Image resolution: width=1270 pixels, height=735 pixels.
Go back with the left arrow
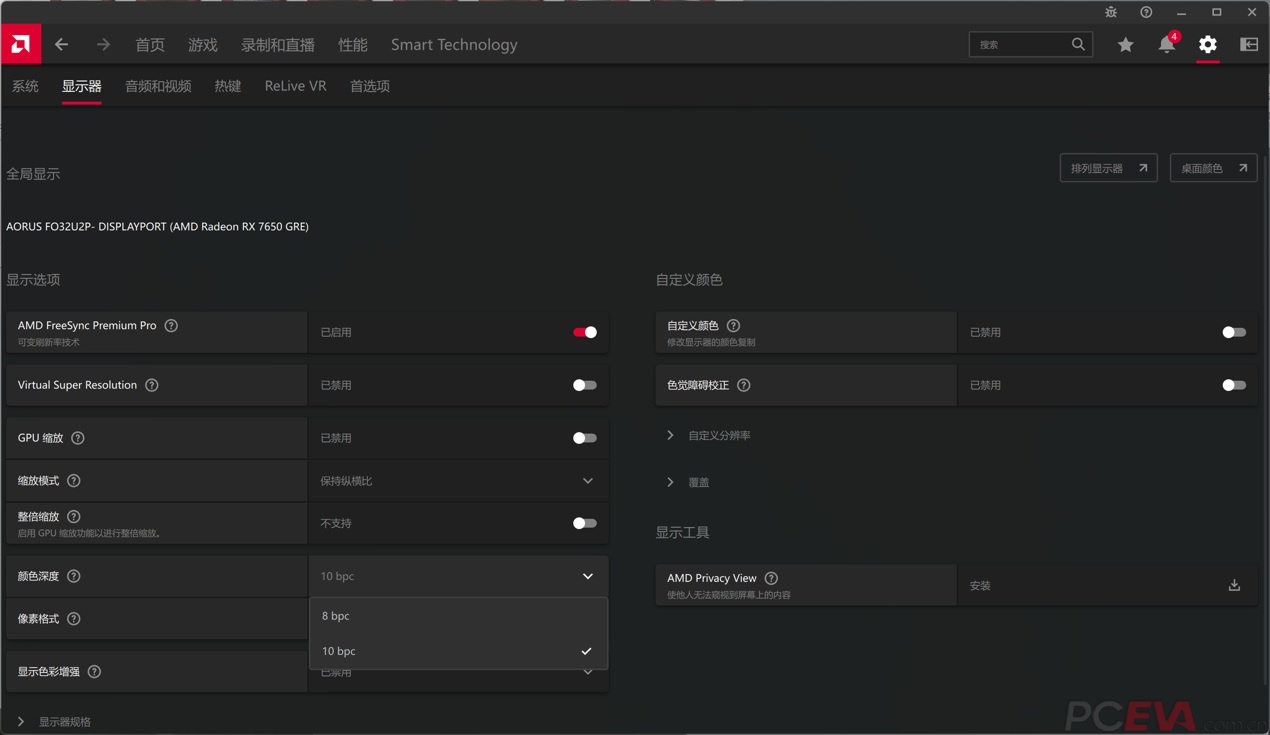61,44
